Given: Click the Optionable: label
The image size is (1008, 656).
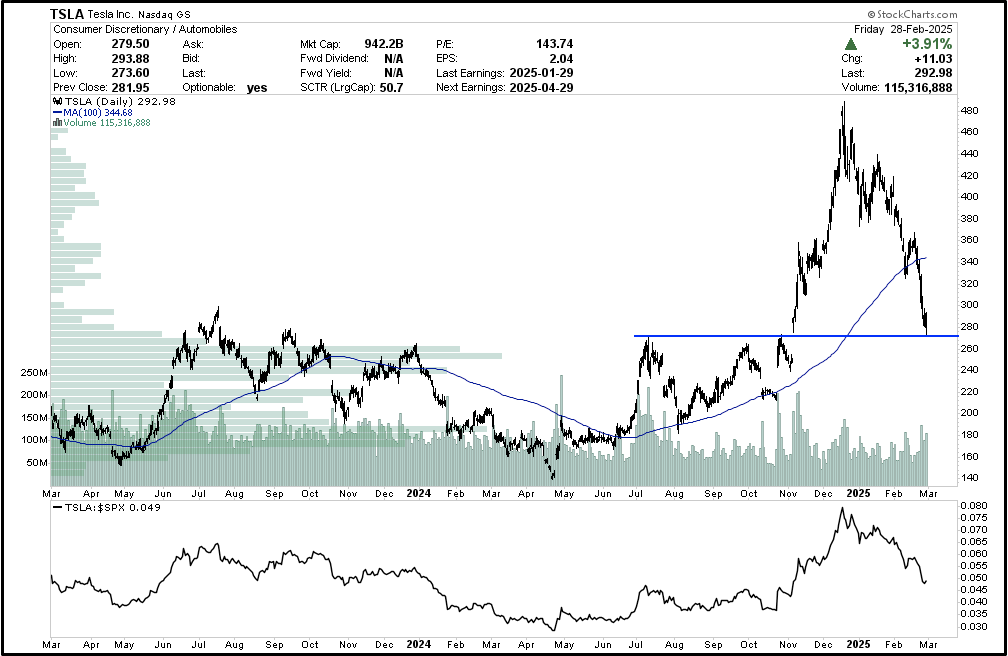Looking at the screenshot, I should [209, 87].
